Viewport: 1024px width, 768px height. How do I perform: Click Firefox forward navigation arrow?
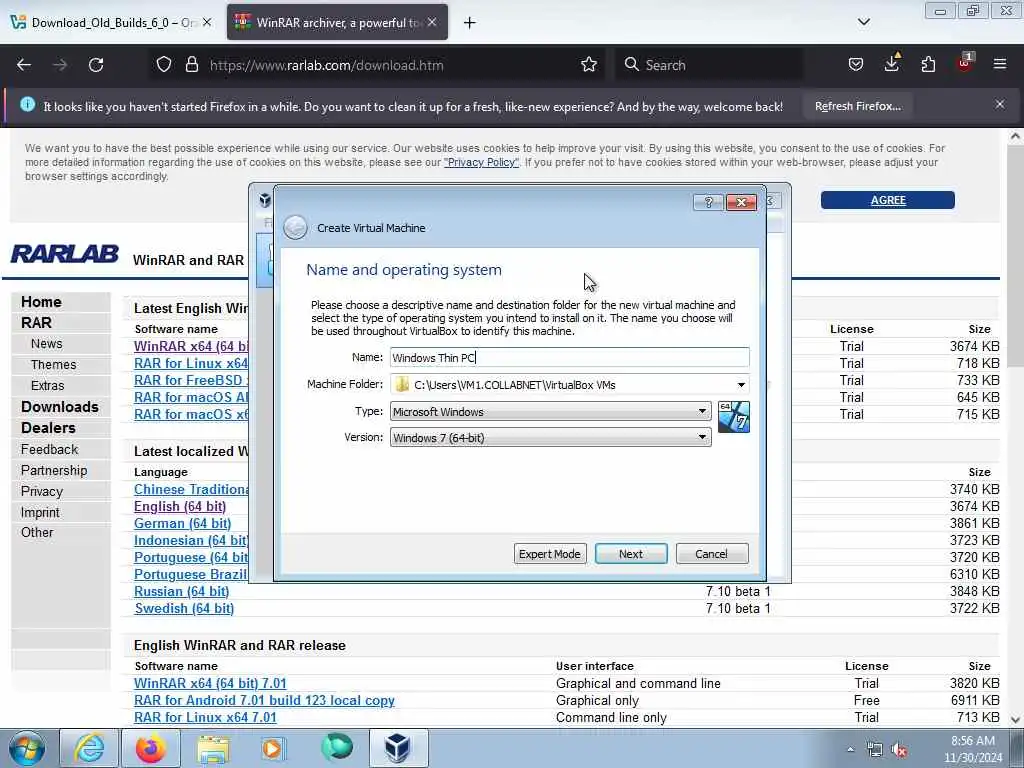(x=60, y=65)
